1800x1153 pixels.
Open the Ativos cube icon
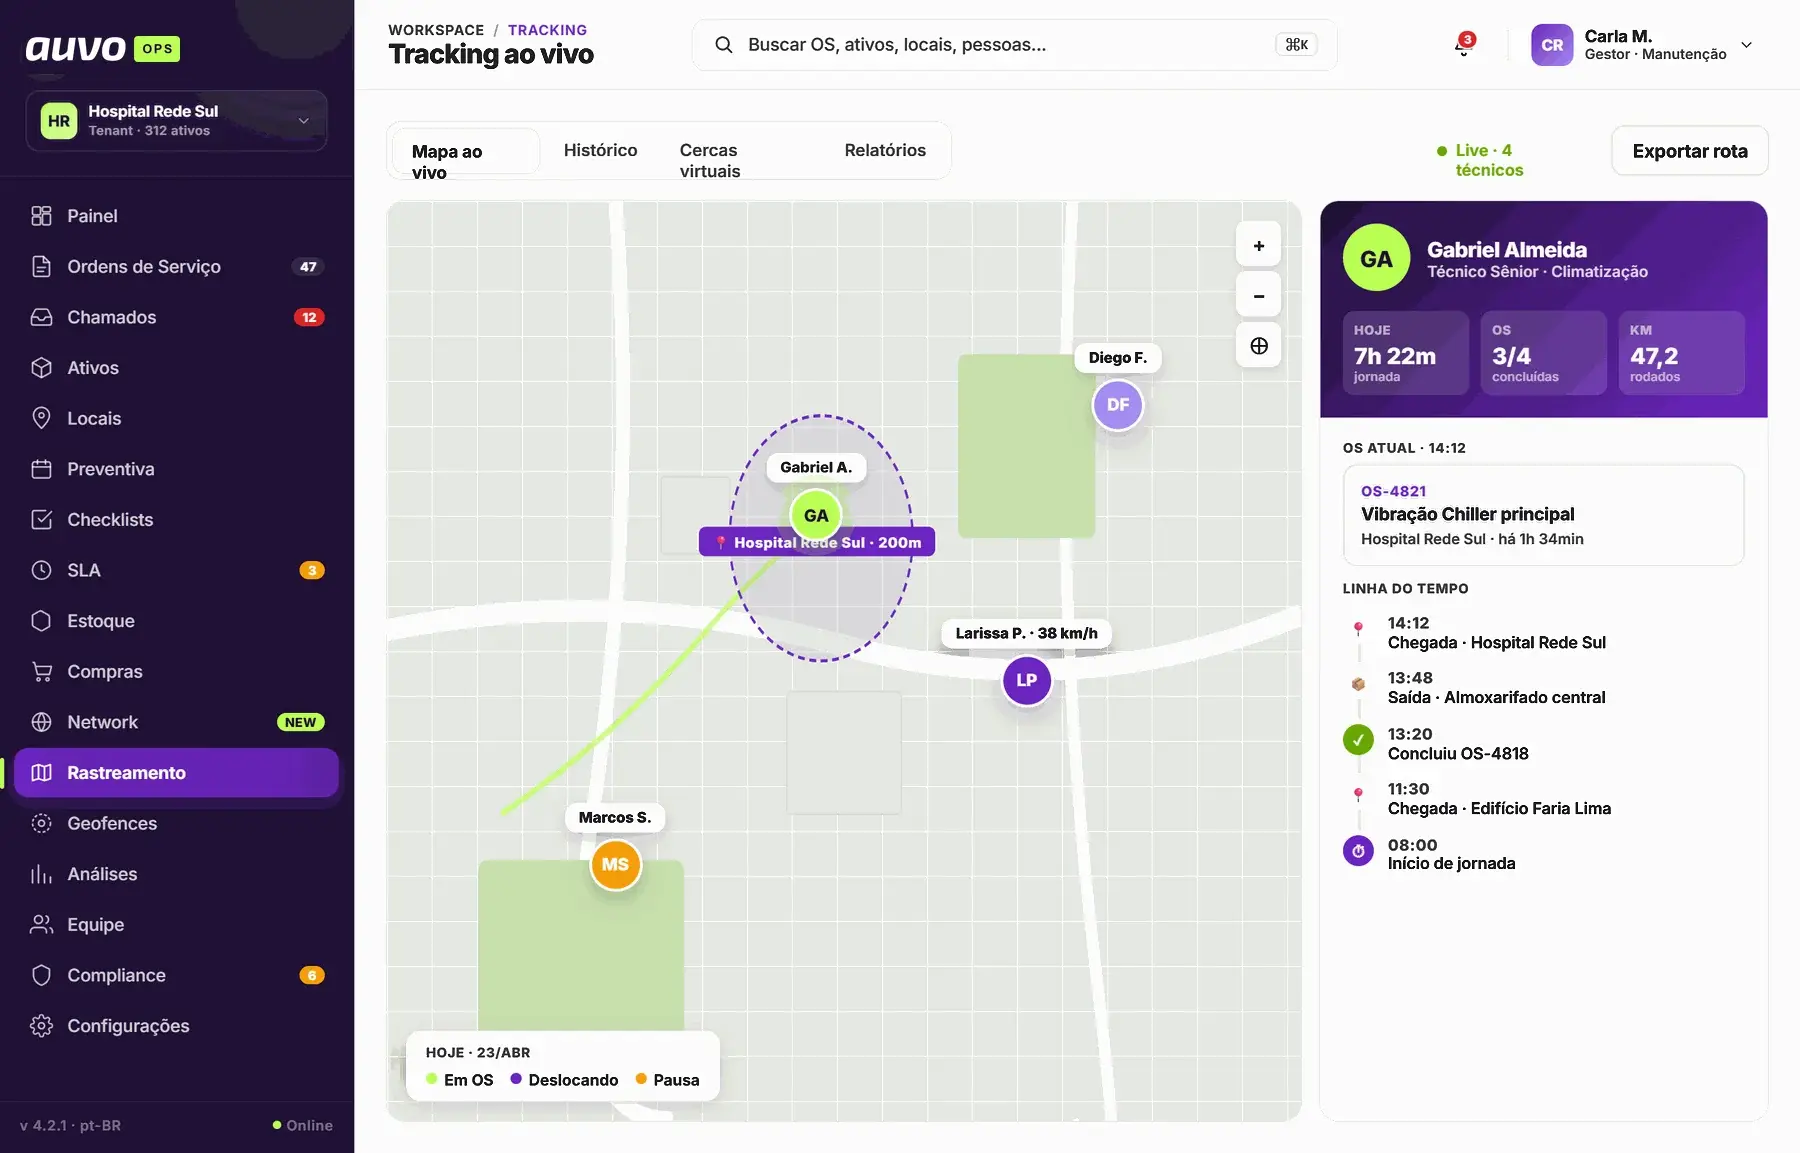[x=41, y=368]
